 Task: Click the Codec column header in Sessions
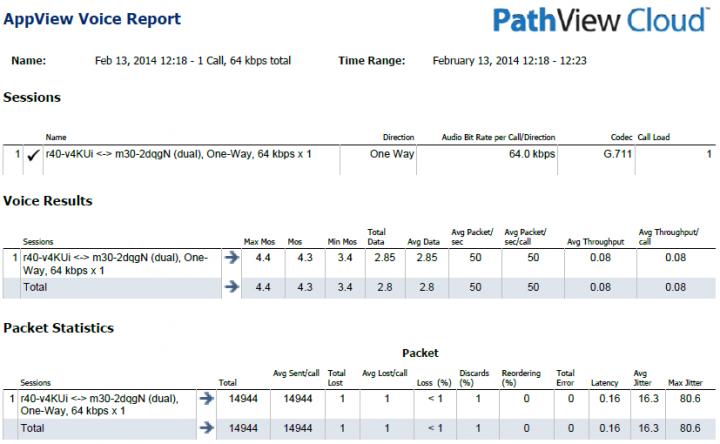[x=622, y=137]
